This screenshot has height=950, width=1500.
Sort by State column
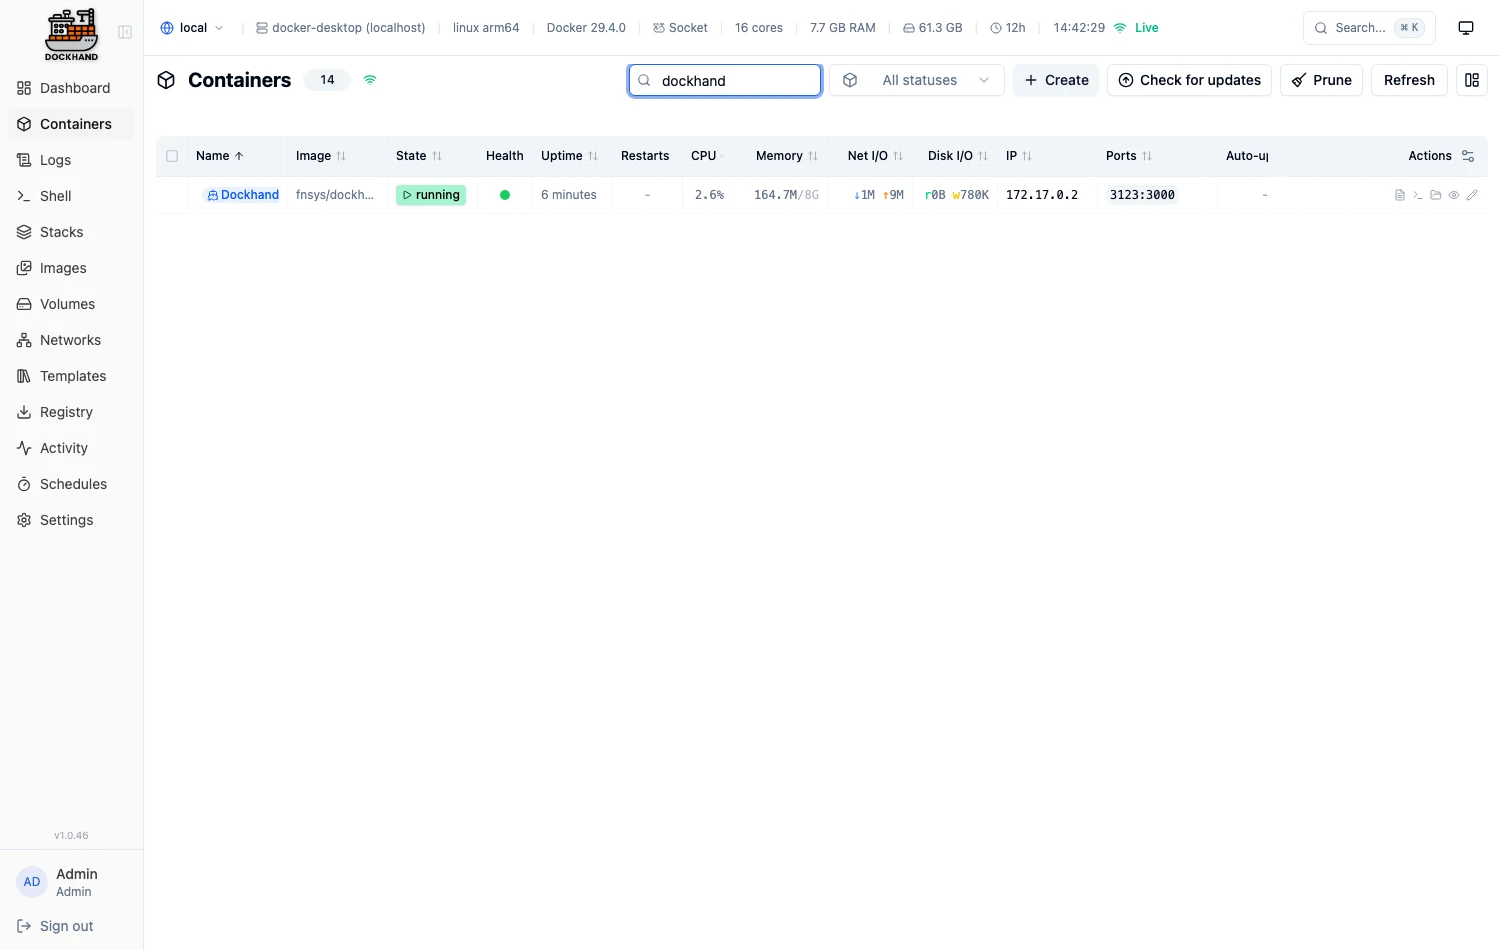419,156
